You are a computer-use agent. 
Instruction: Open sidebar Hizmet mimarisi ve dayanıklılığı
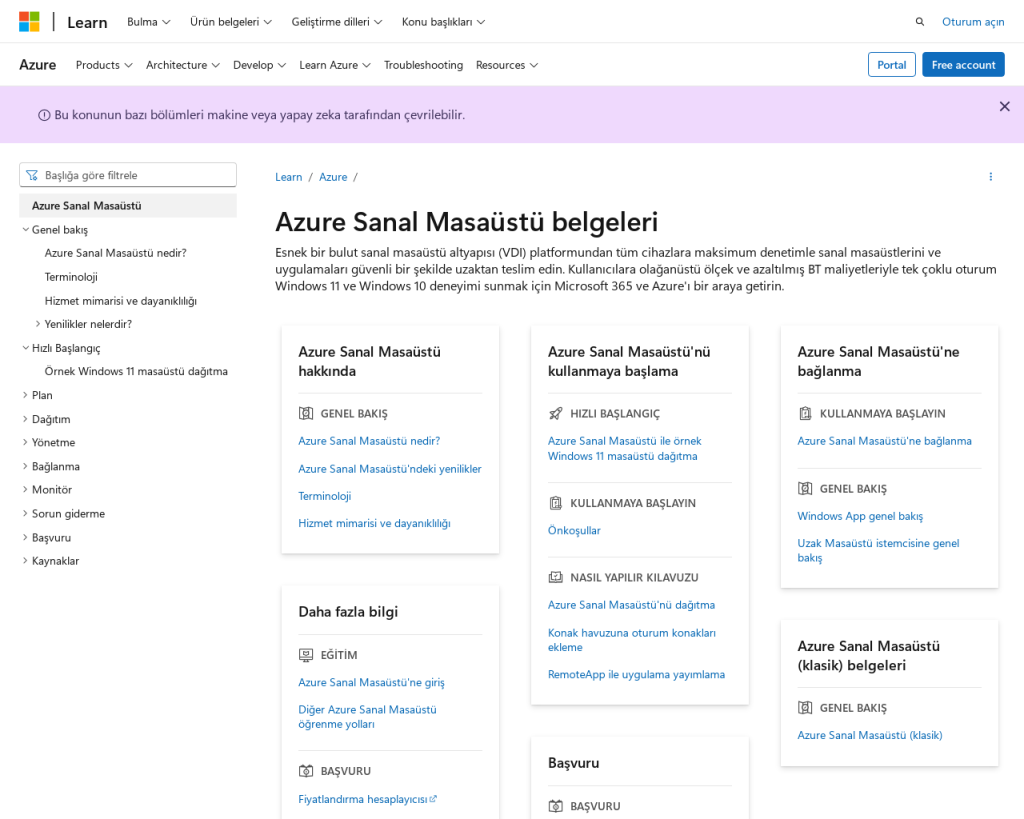[x=121, y=300]
